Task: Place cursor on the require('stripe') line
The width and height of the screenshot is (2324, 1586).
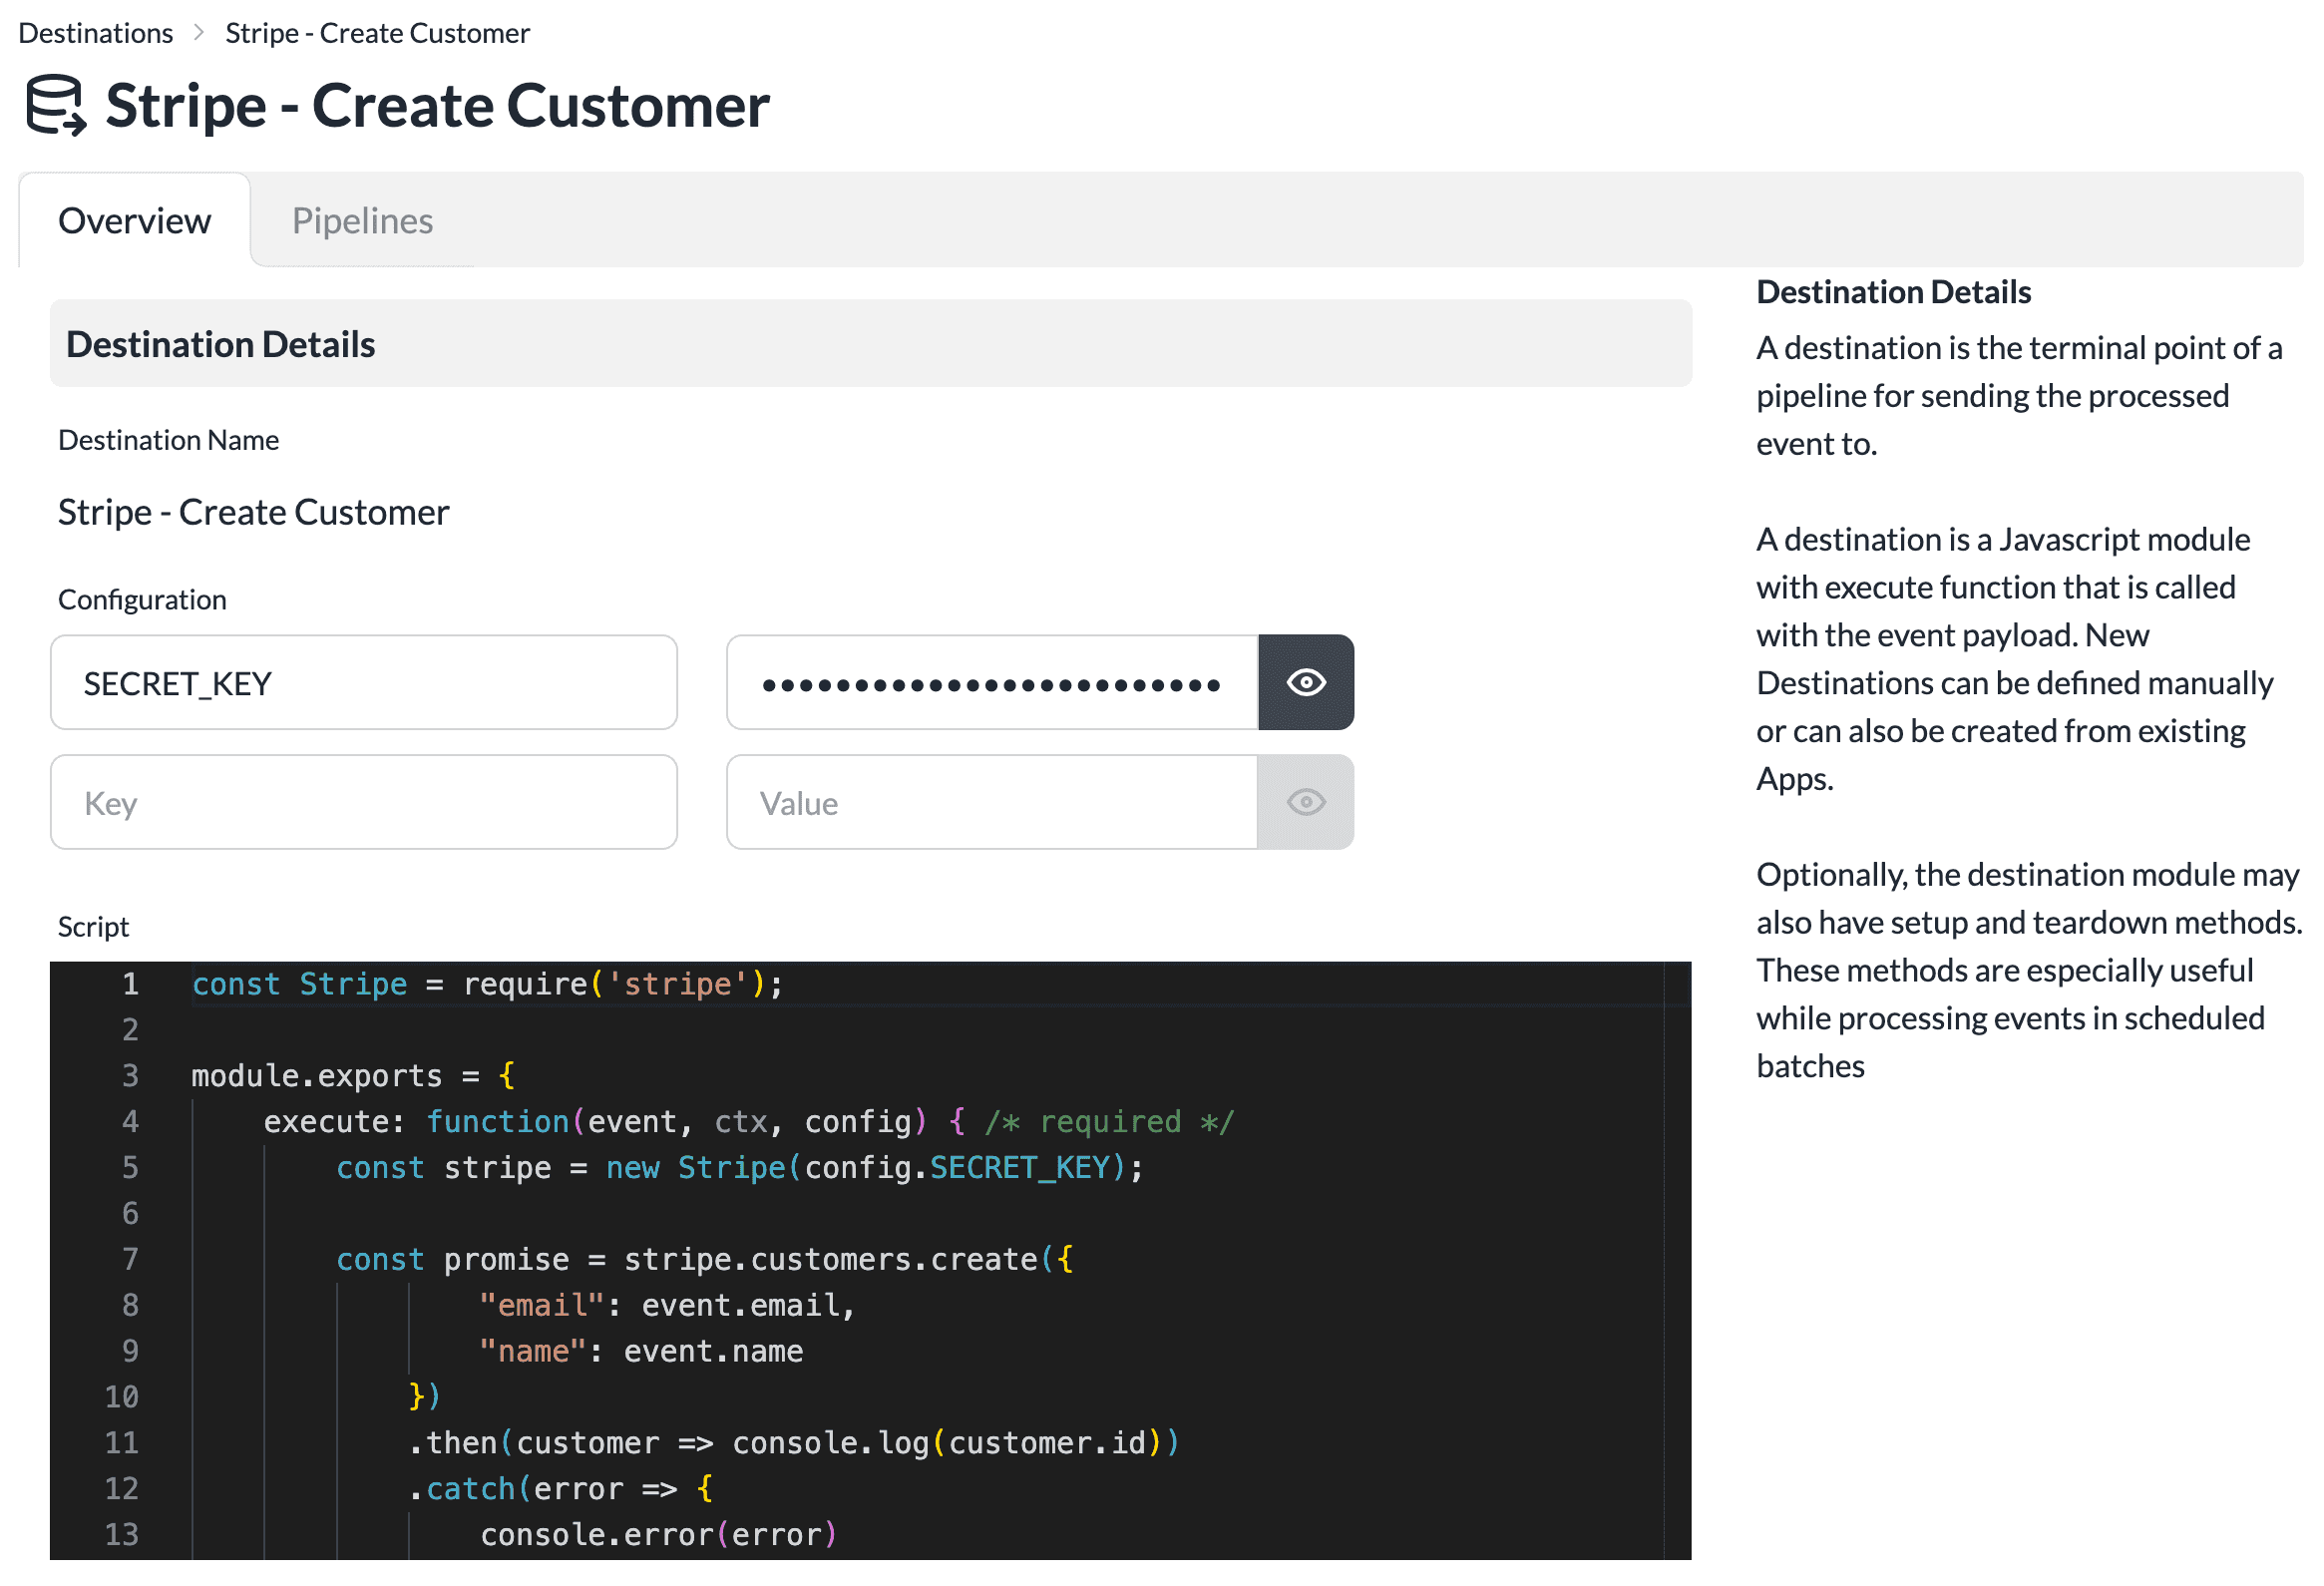Action: pos(488,985)
